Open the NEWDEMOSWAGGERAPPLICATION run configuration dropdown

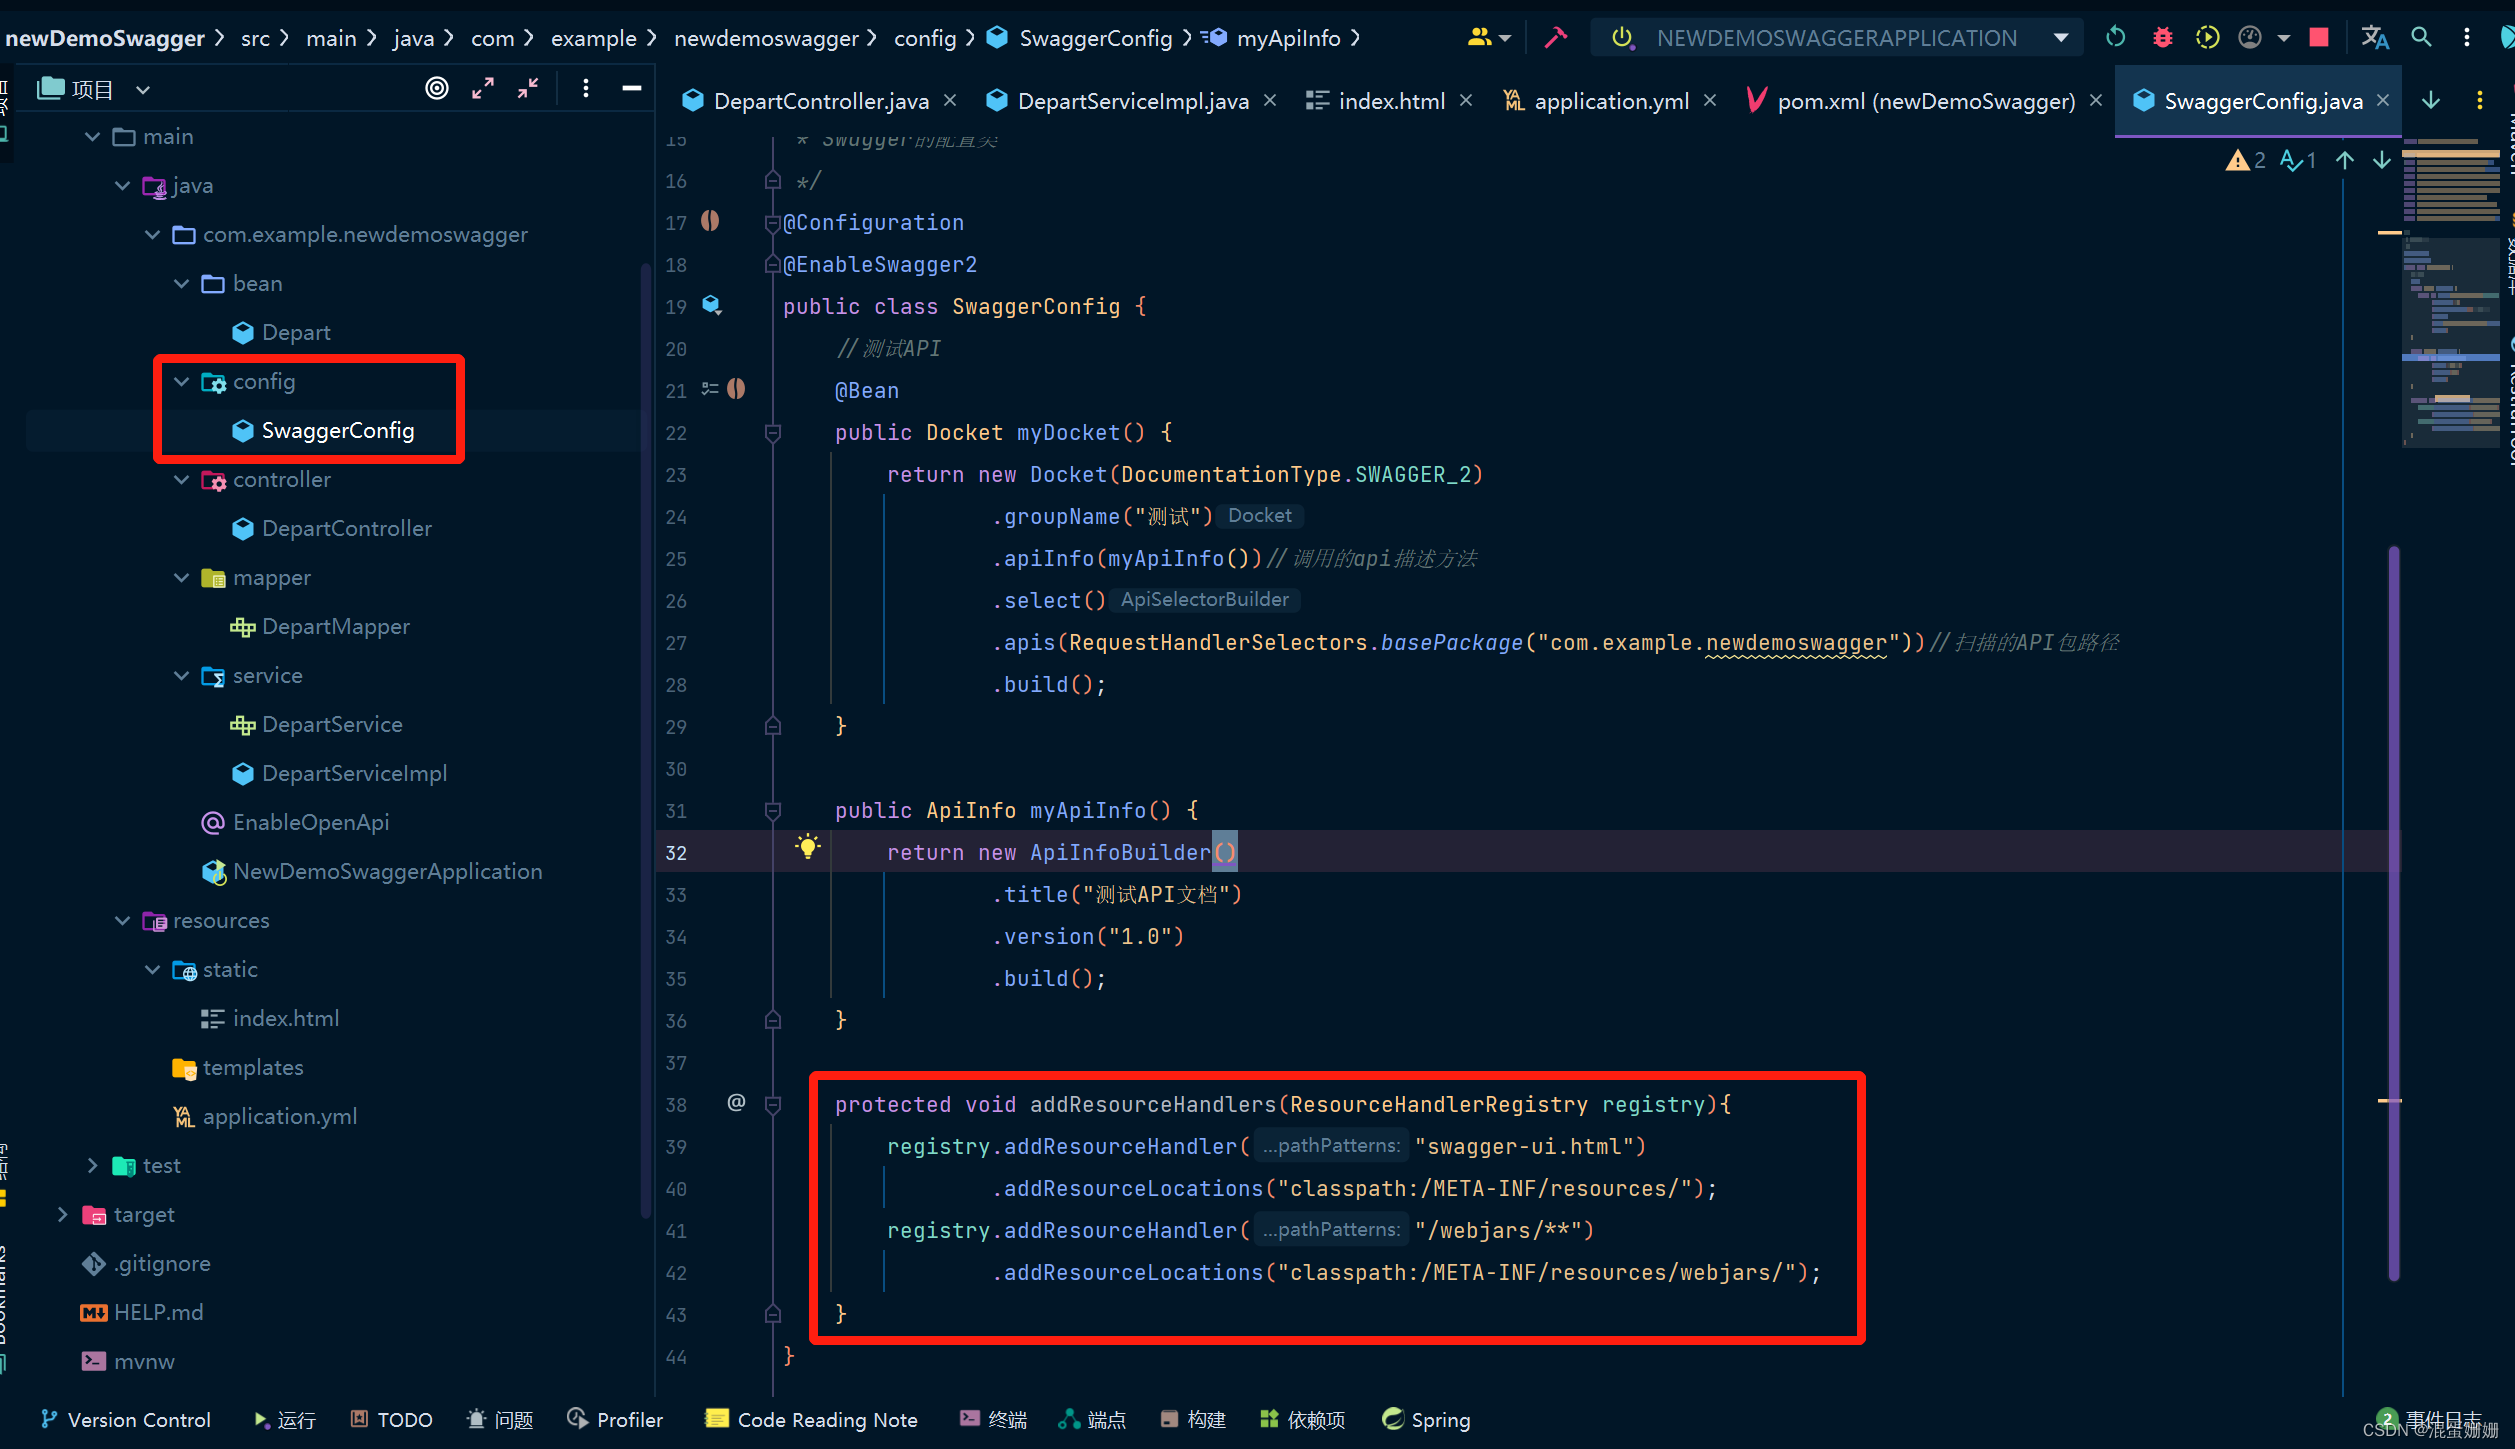2061,37
